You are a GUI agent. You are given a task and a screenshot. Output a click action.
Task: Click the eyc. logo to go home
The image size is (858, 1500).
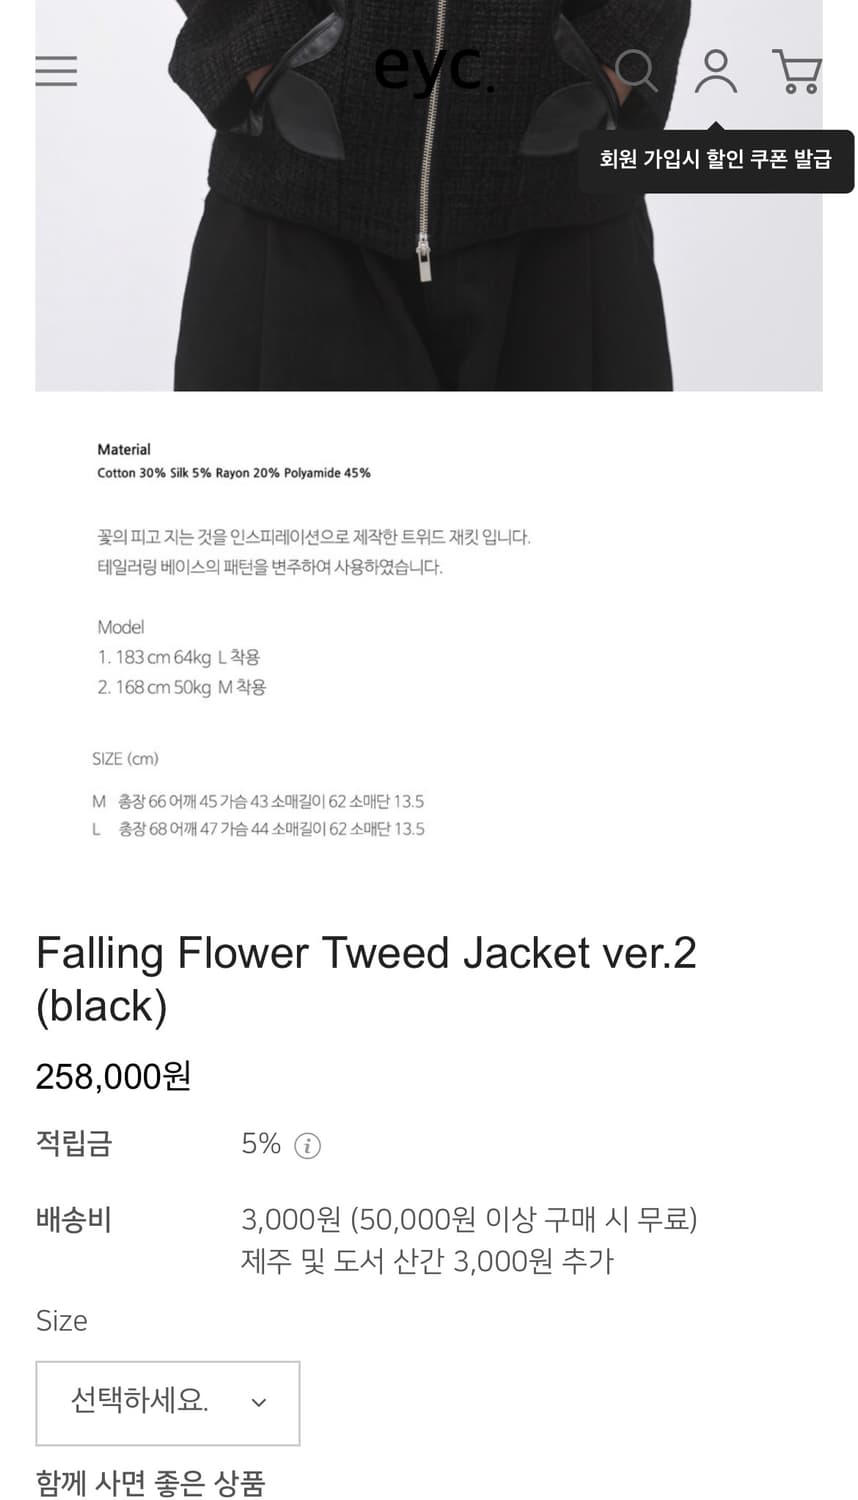(x=434, y=70)
